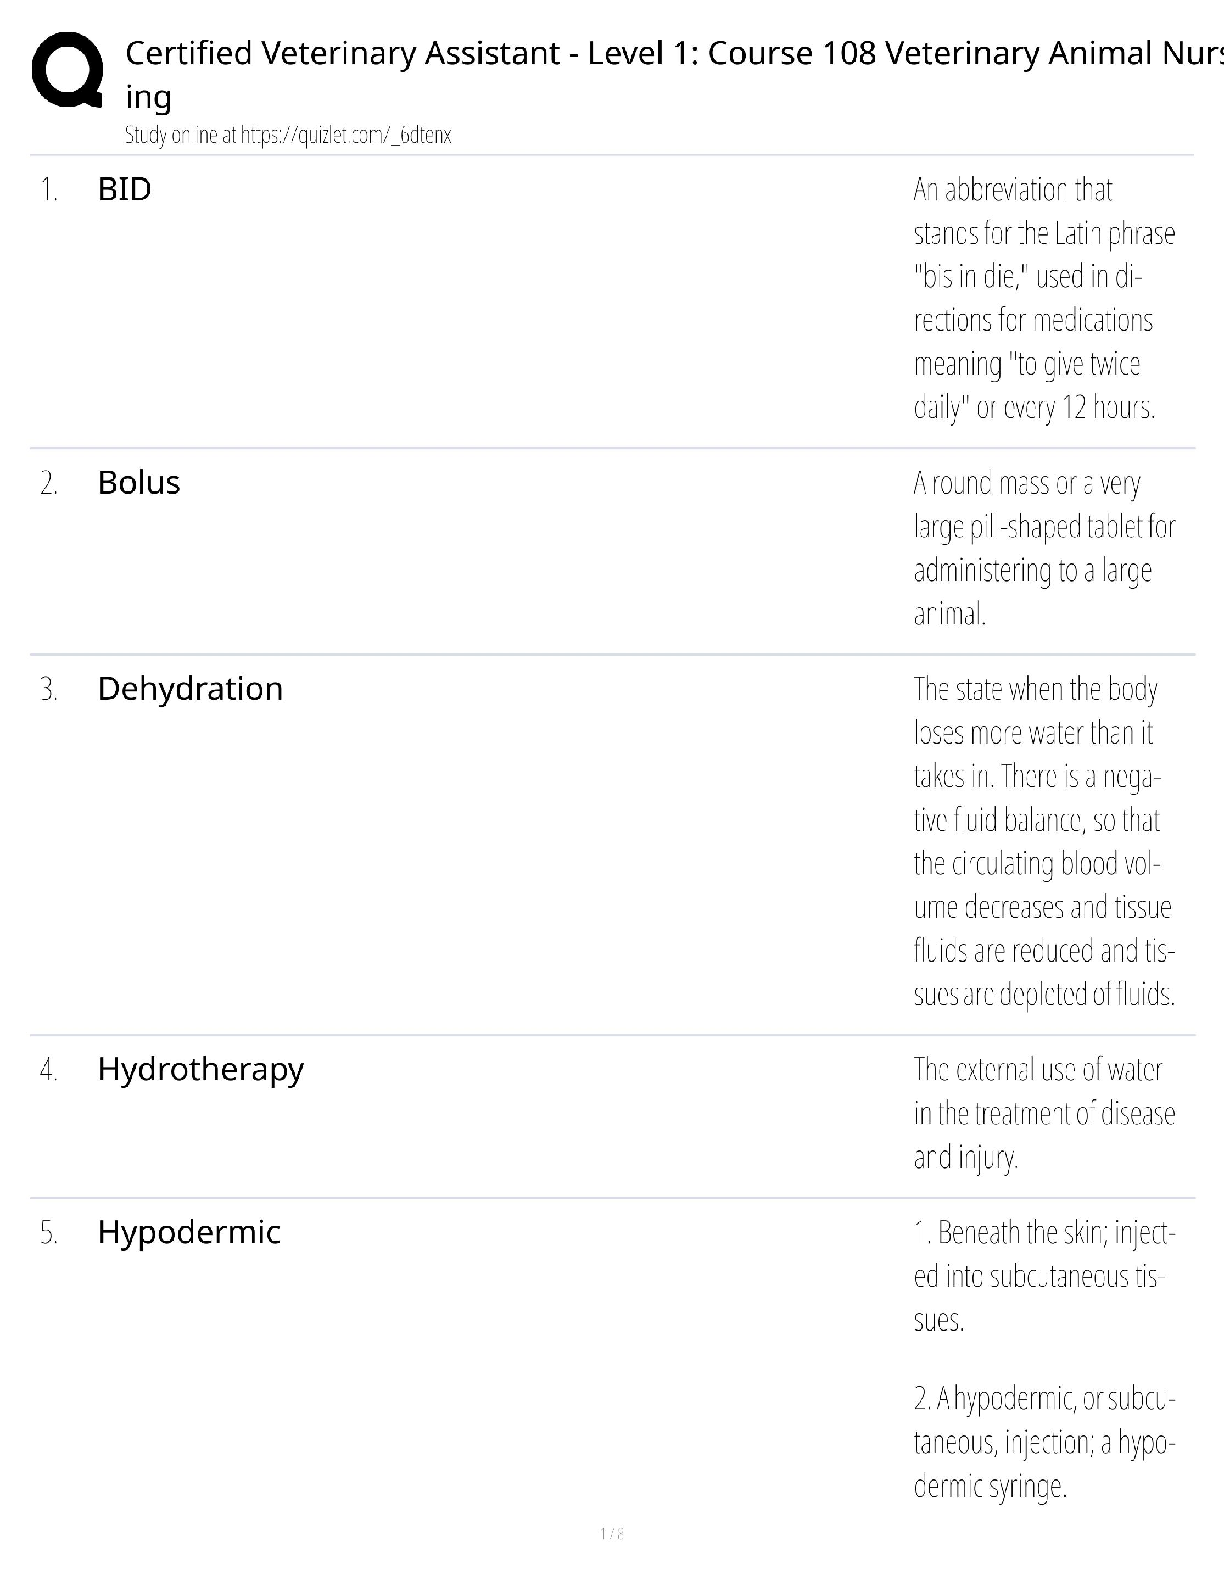Click the Bolus round mass definition
The image size is (1224, 1584).
tap(1043, 548)
